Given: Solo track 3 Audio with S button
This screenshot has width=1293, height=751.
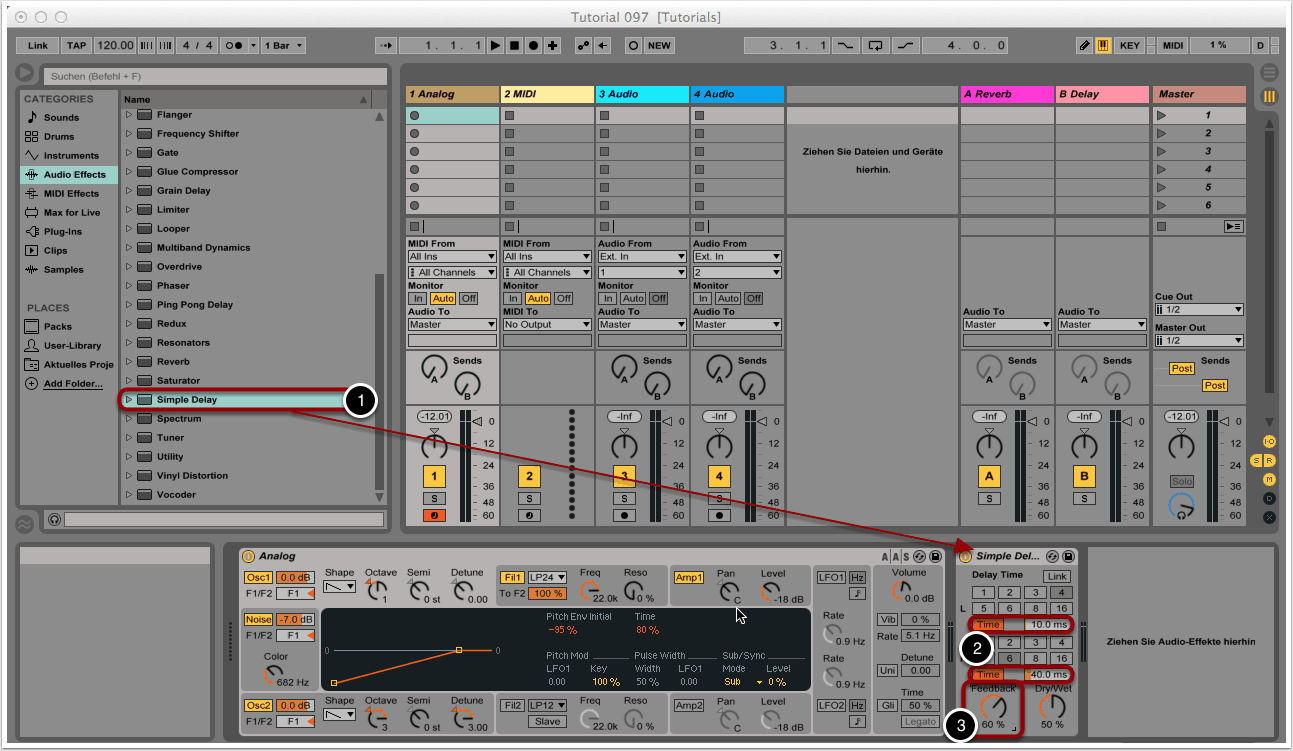Looking at the screenshot, I should point(624,498).
